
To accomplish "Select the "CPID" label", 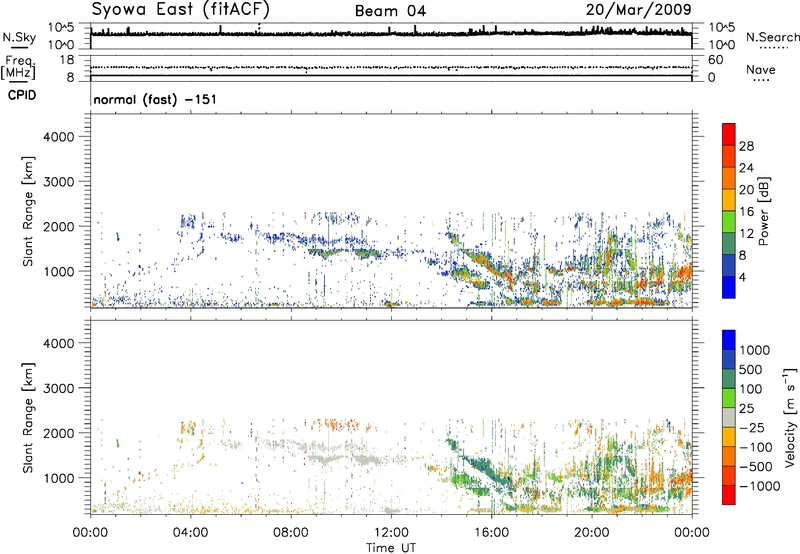I will 22,95.
